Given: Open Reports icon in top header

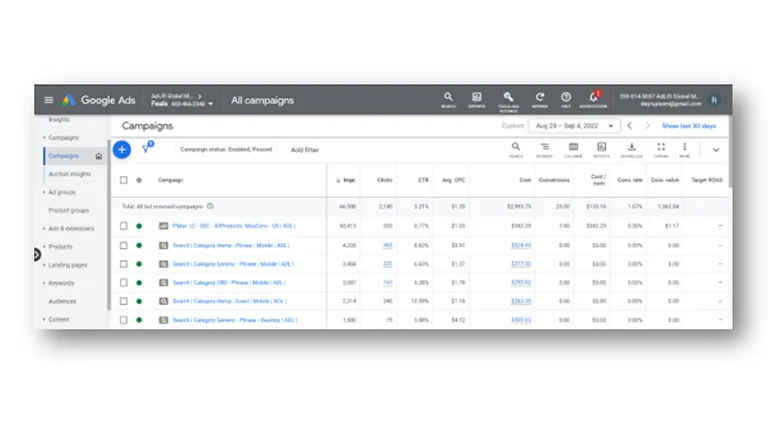Looking at the screenshot, I should (x=477, y=99).
